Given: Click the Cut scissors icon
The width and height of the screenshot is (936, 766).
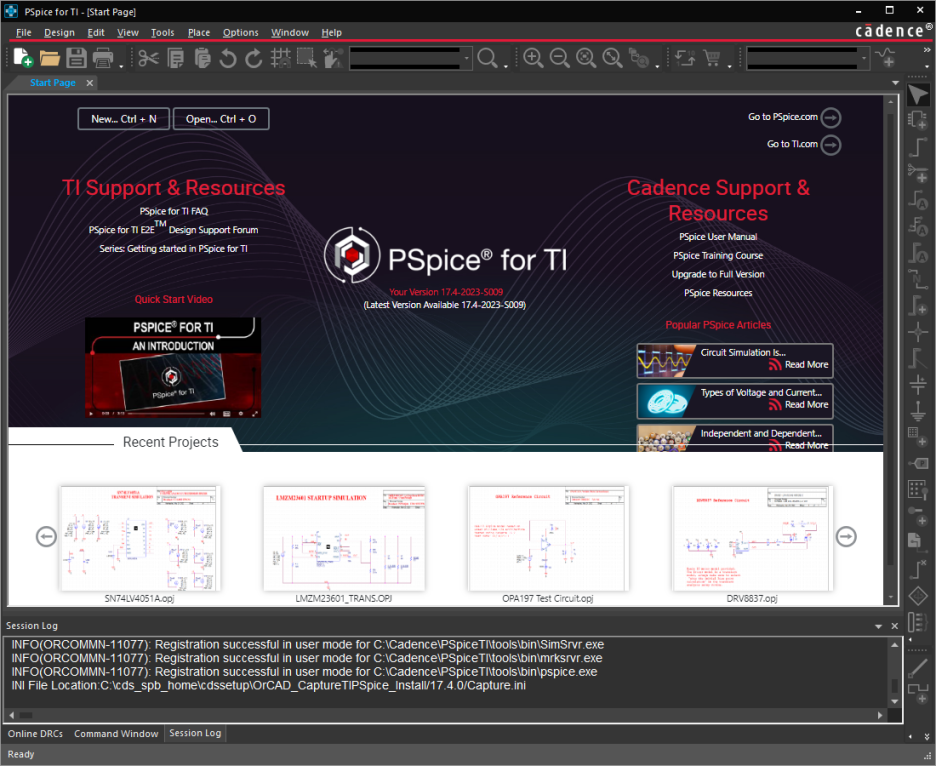Looking at the screenshot, I should click(x=148, y=58).
